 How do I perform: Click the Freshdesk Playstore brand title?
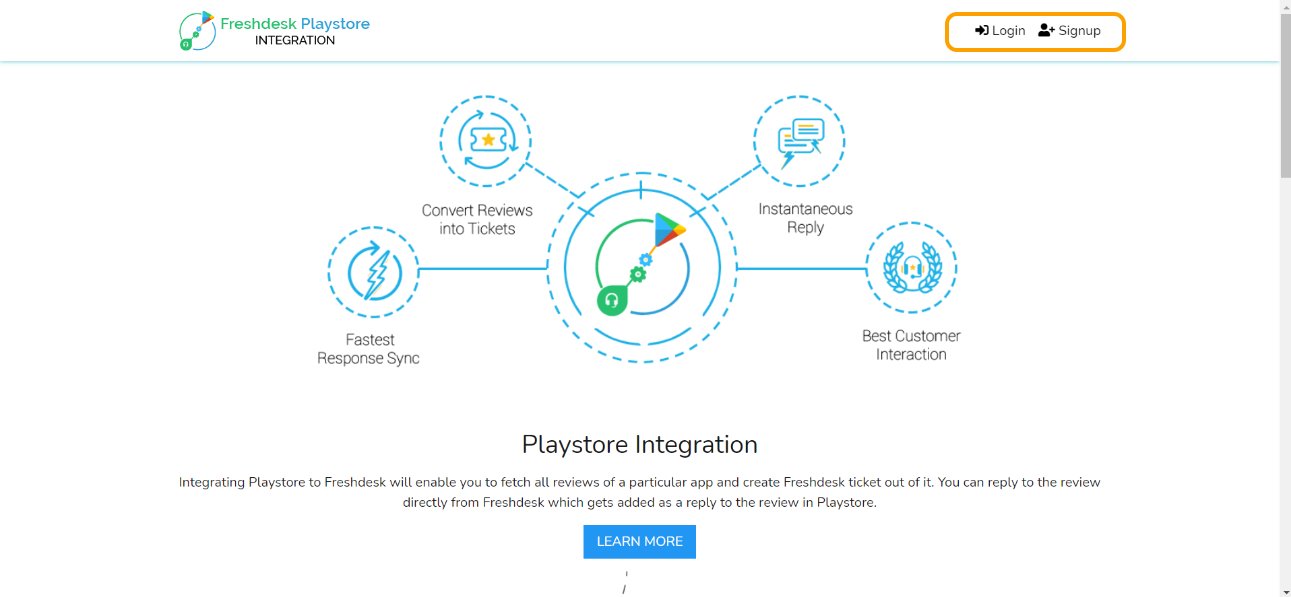tap(295, 23)
